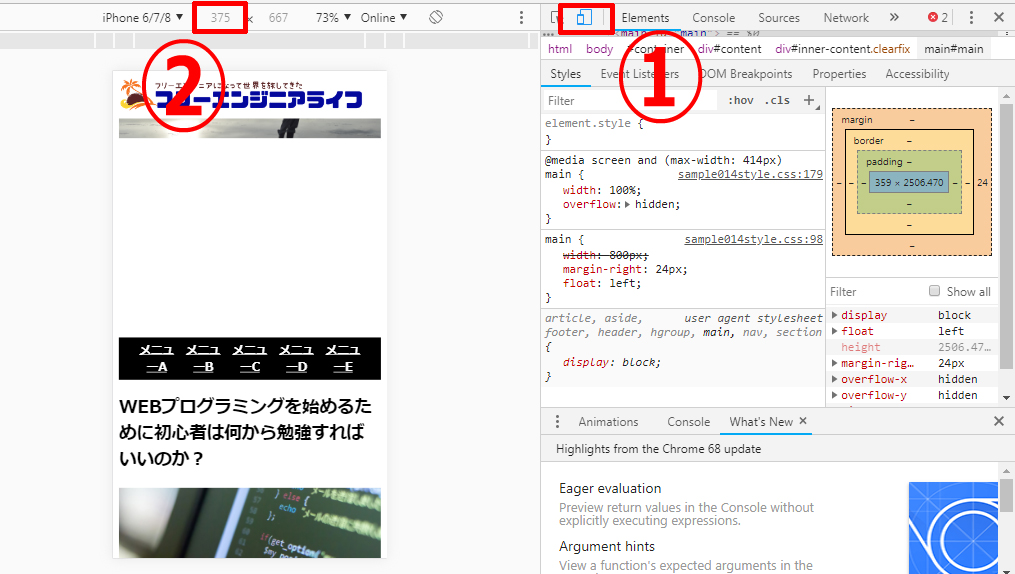
Task: Open the Event Listeners tab
Action: coord(639,74)
